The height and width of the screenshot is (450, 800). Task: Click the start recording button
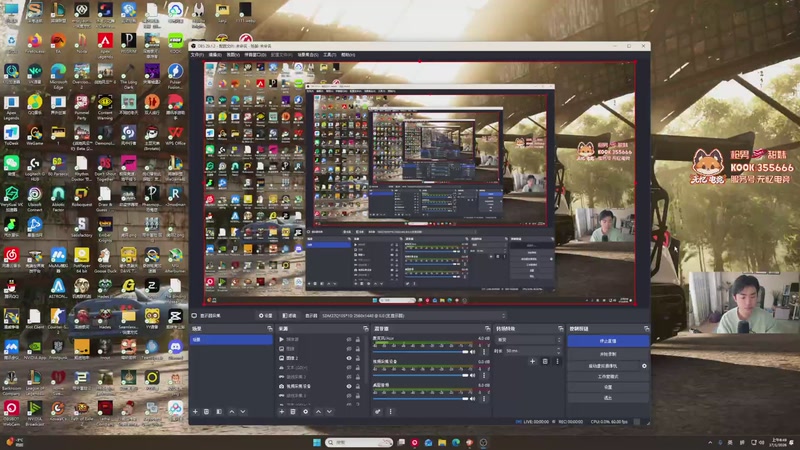point(608,354)
